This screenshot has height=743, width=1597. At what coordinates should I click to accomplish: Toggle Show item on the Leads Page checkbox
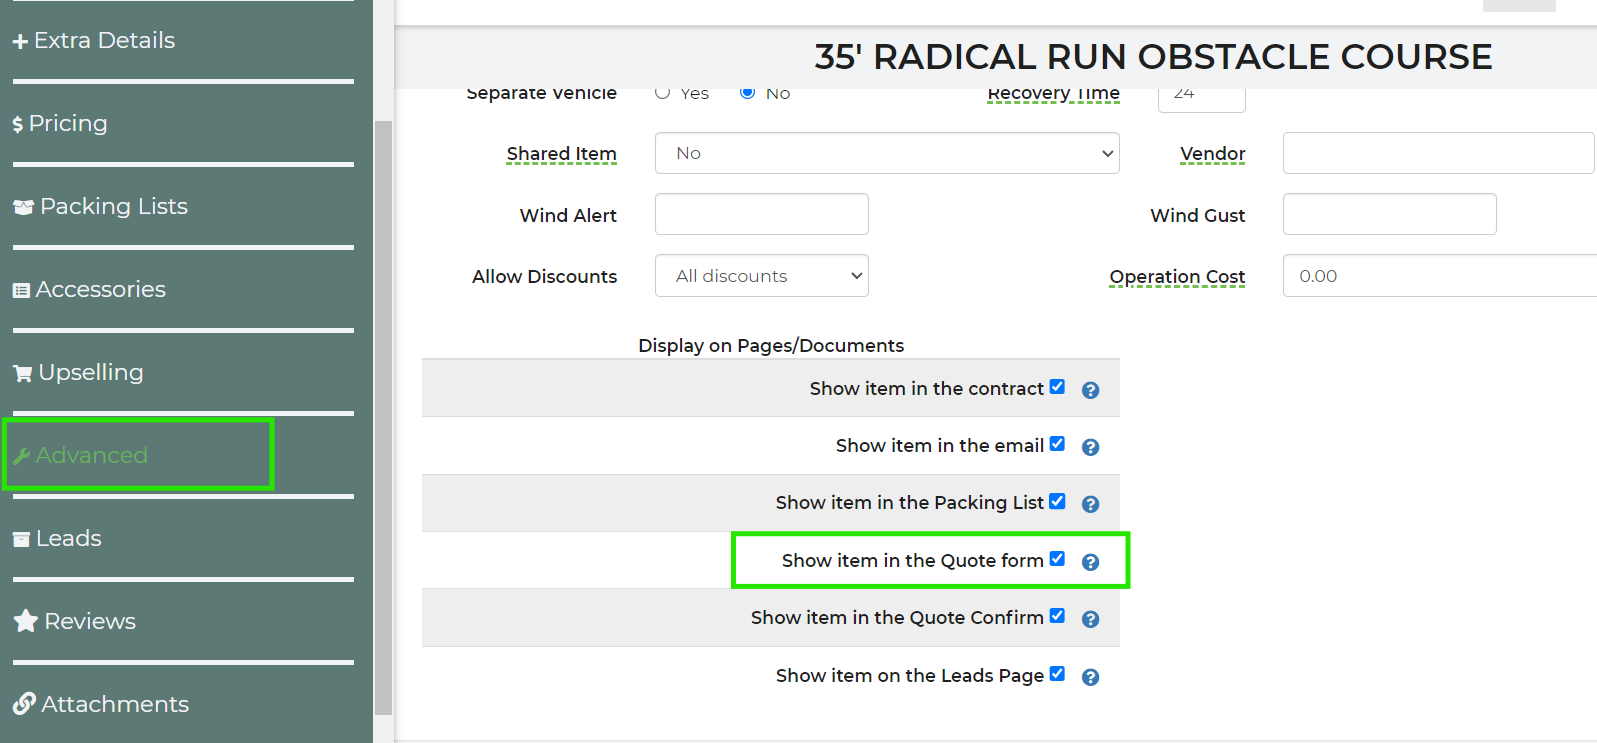point(1057,674)
